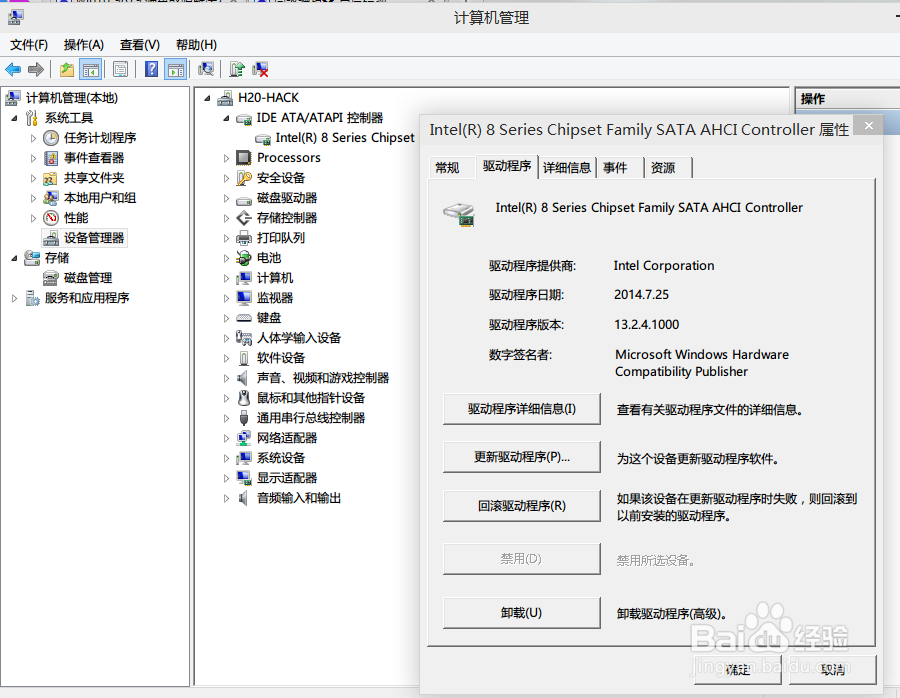Viewport: 900px width, 698px height.
Task: Select the Processors device category
Action: point(288,157)
